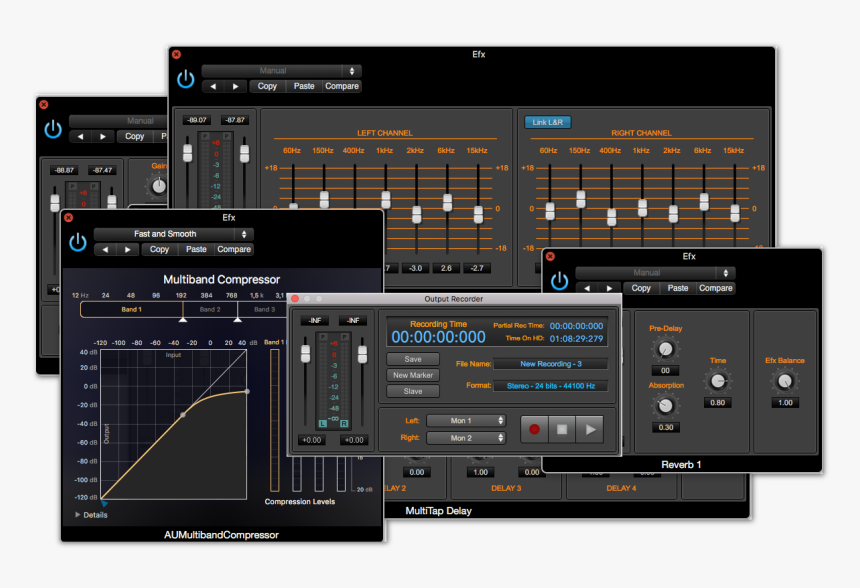Click left channel 6kHz slider handle
Screen dimensions: 860x588
click(x=448, y=202)
